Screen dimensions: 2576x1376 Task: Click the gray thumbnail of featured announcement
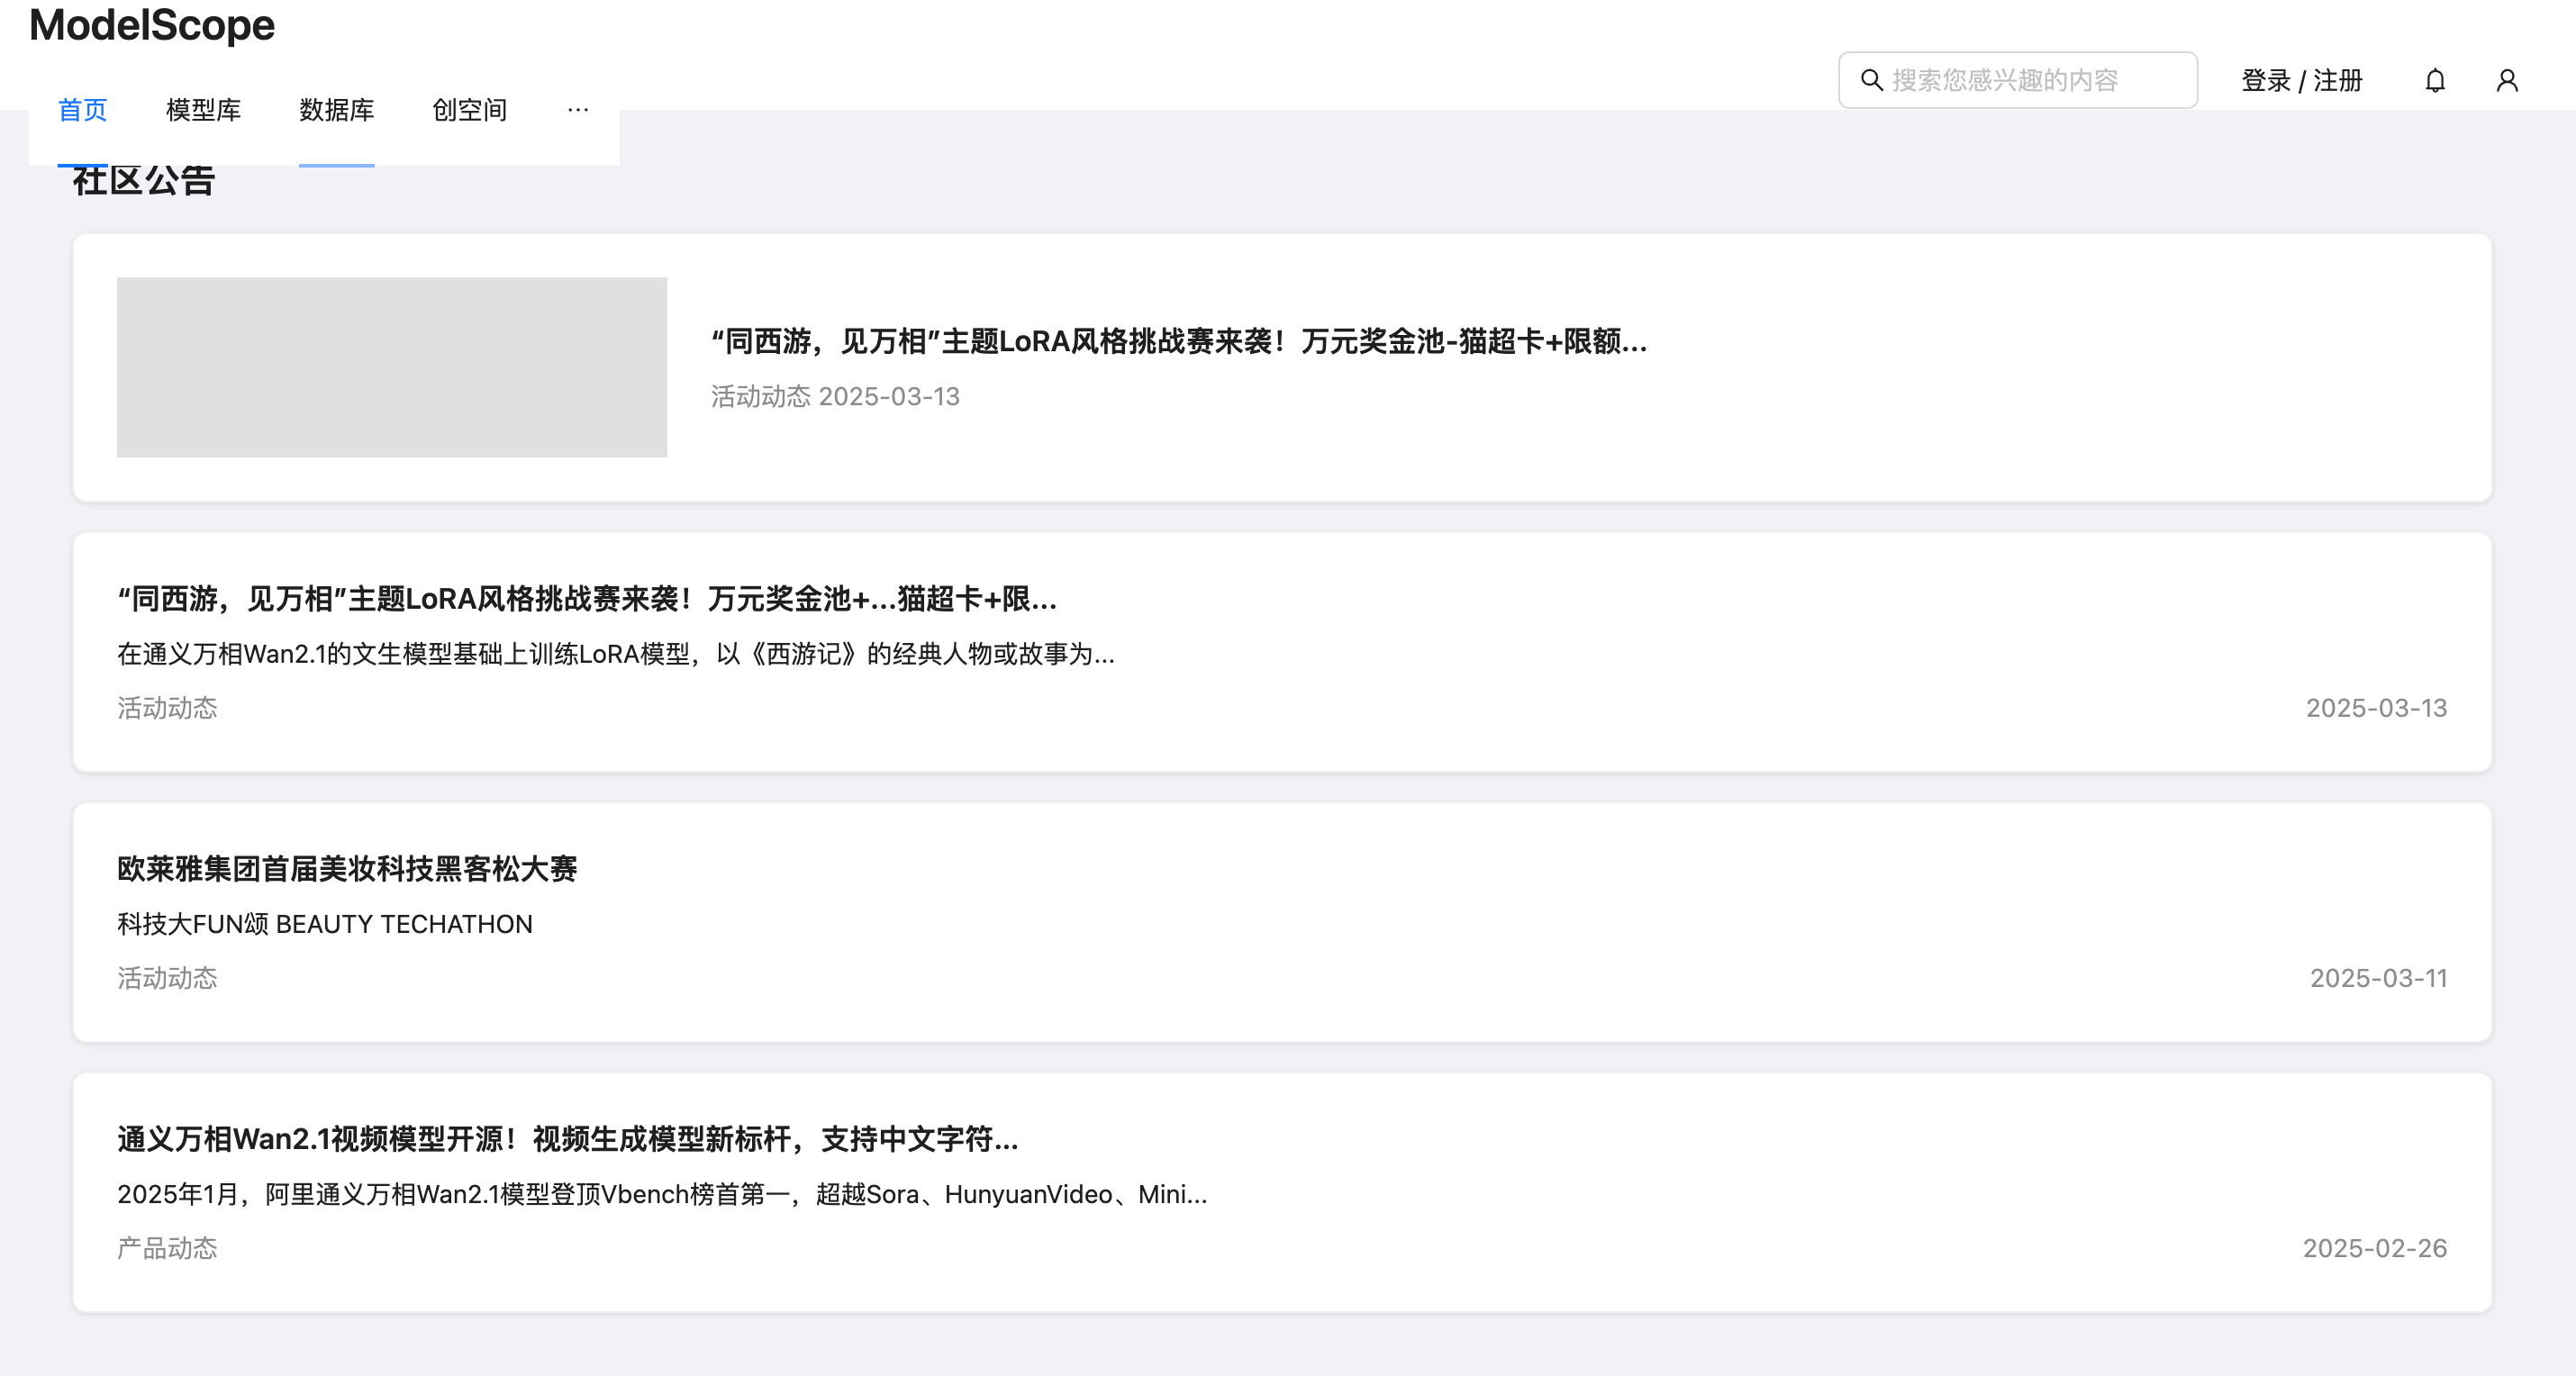point(391,367)
